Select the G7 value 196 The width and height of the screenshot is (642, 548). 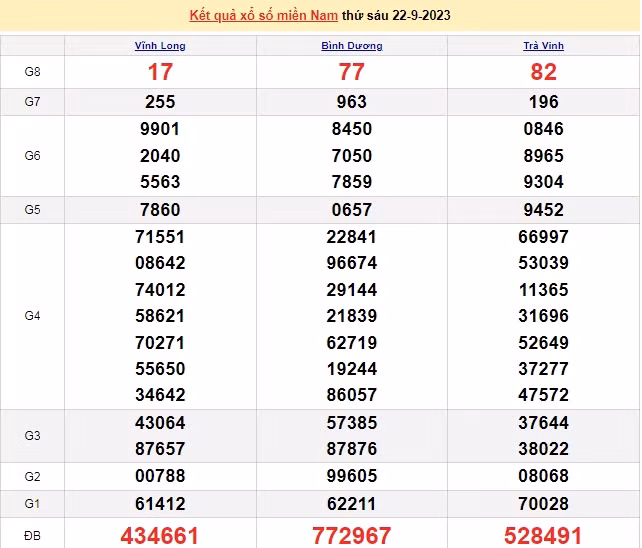tap(543, 102)
